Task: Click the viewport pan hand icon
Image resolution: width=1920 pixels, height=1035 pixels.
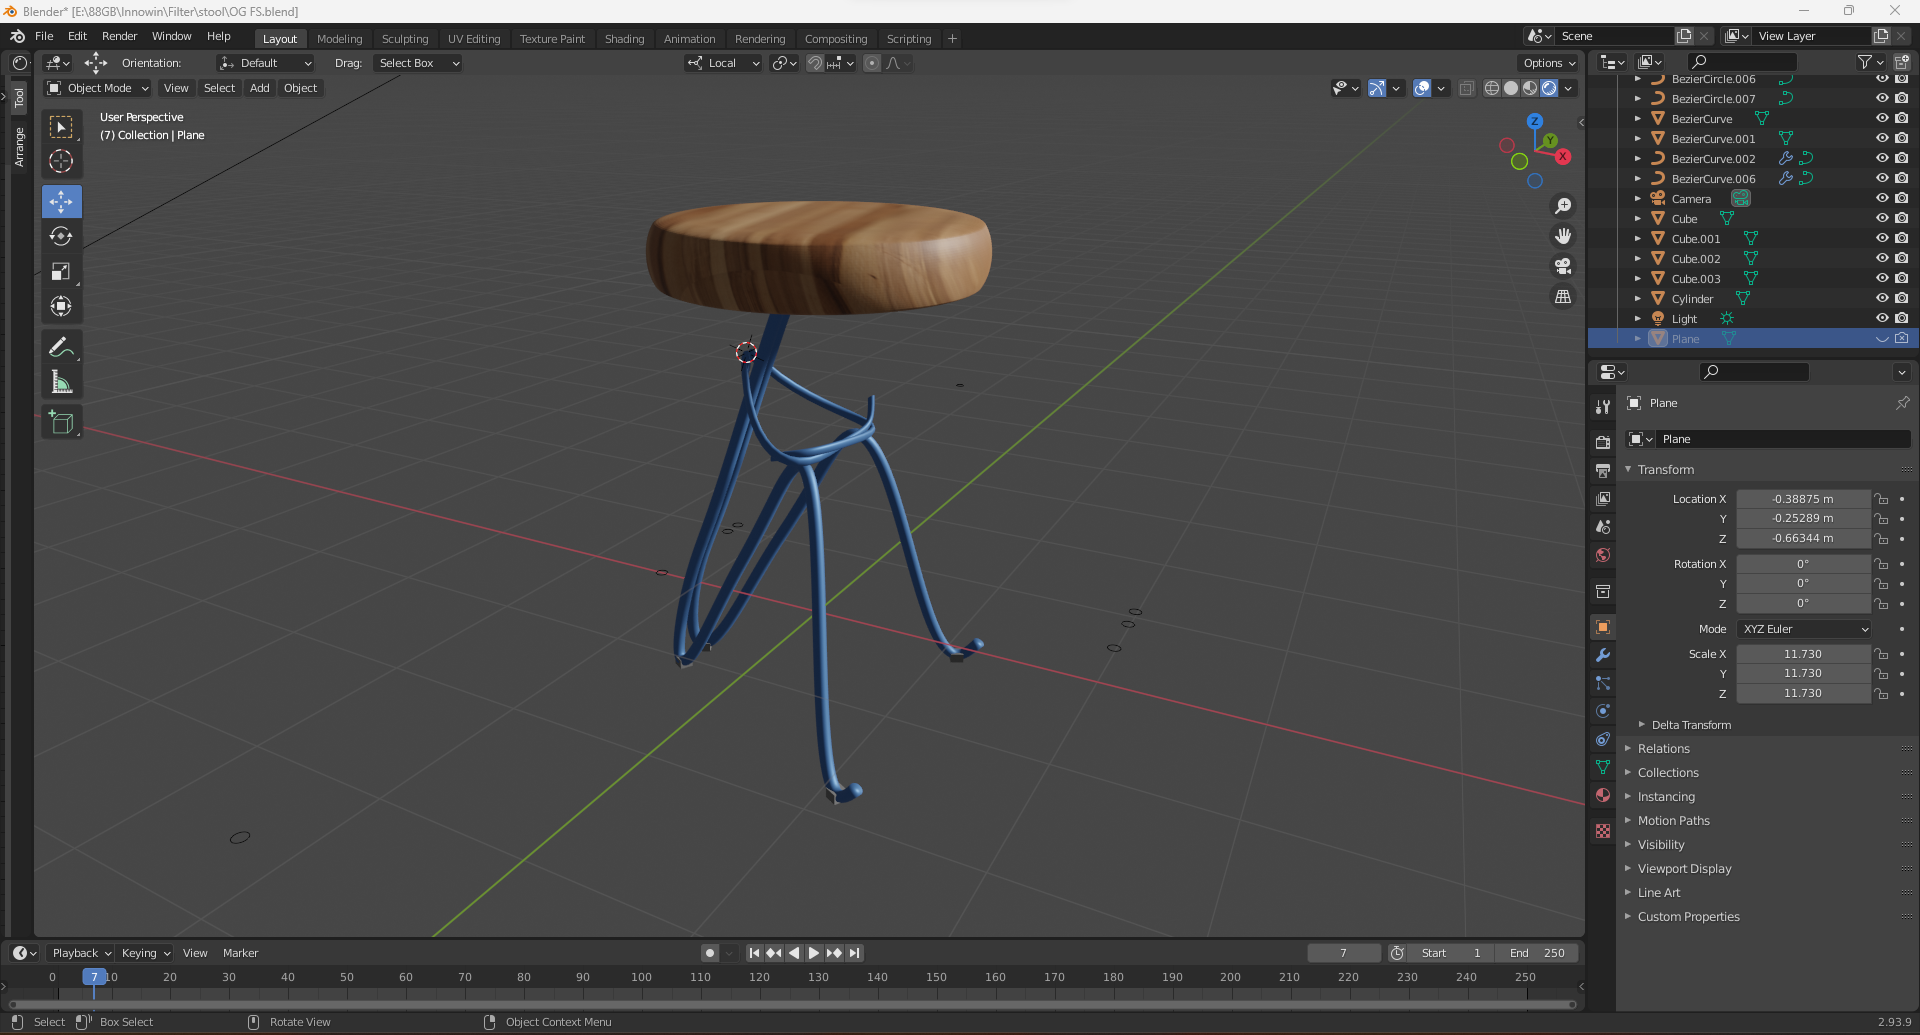Action: click(1563, 236)
